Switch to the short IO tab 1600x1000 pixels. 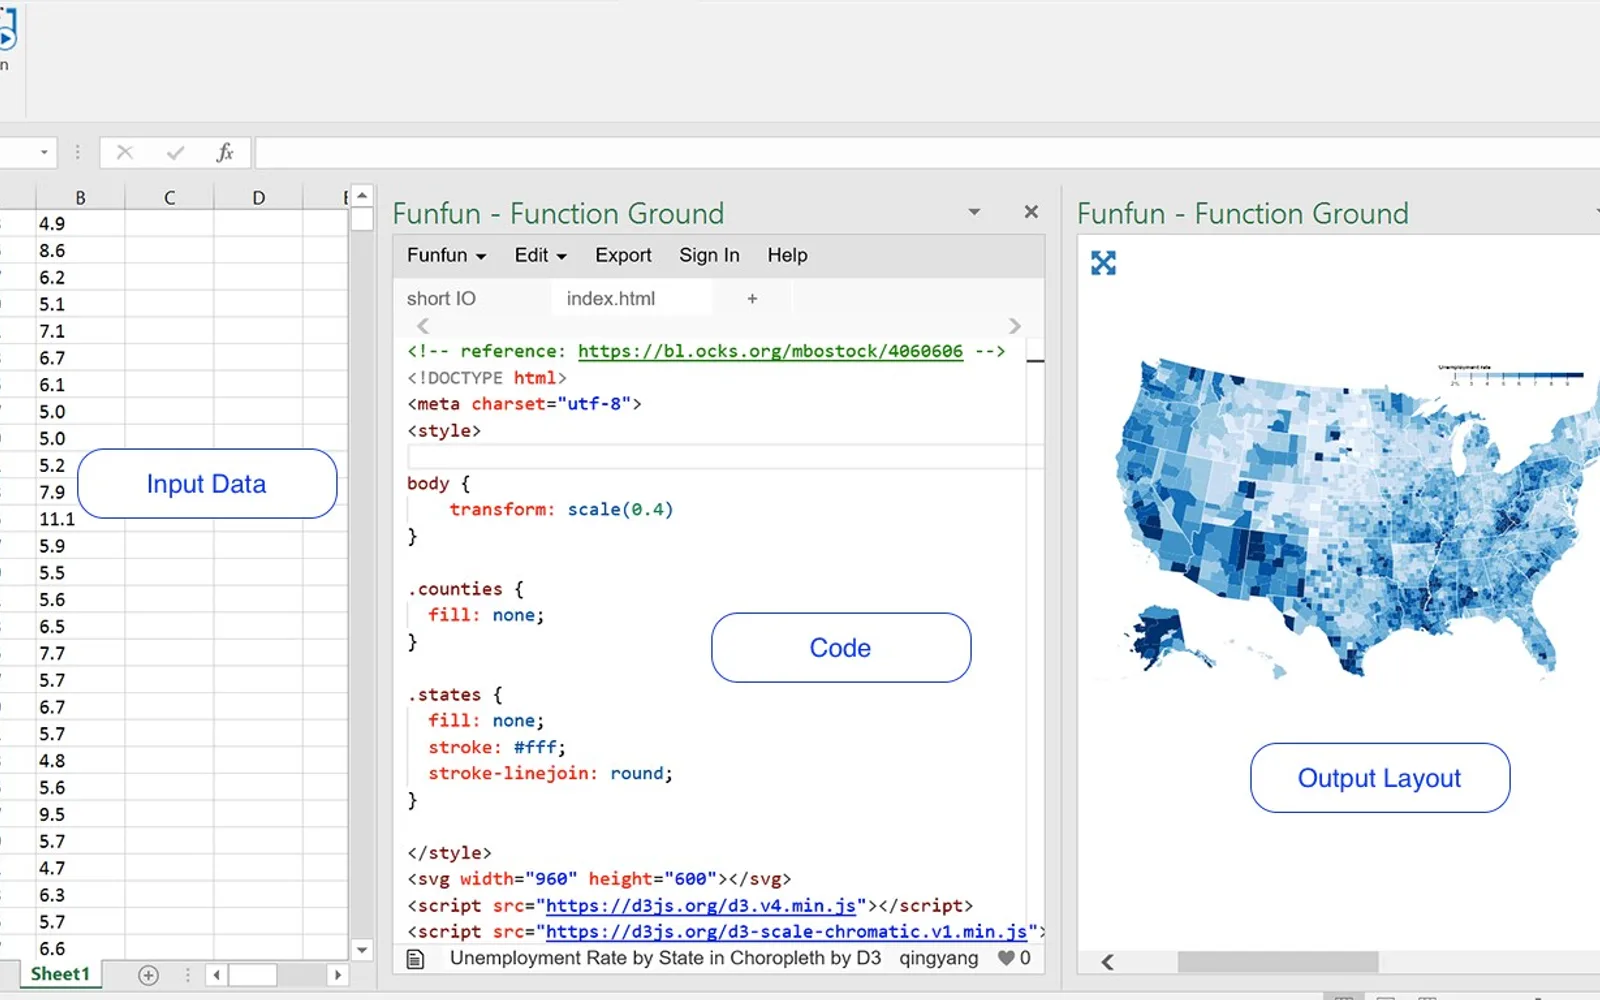[x=441, y=298]
